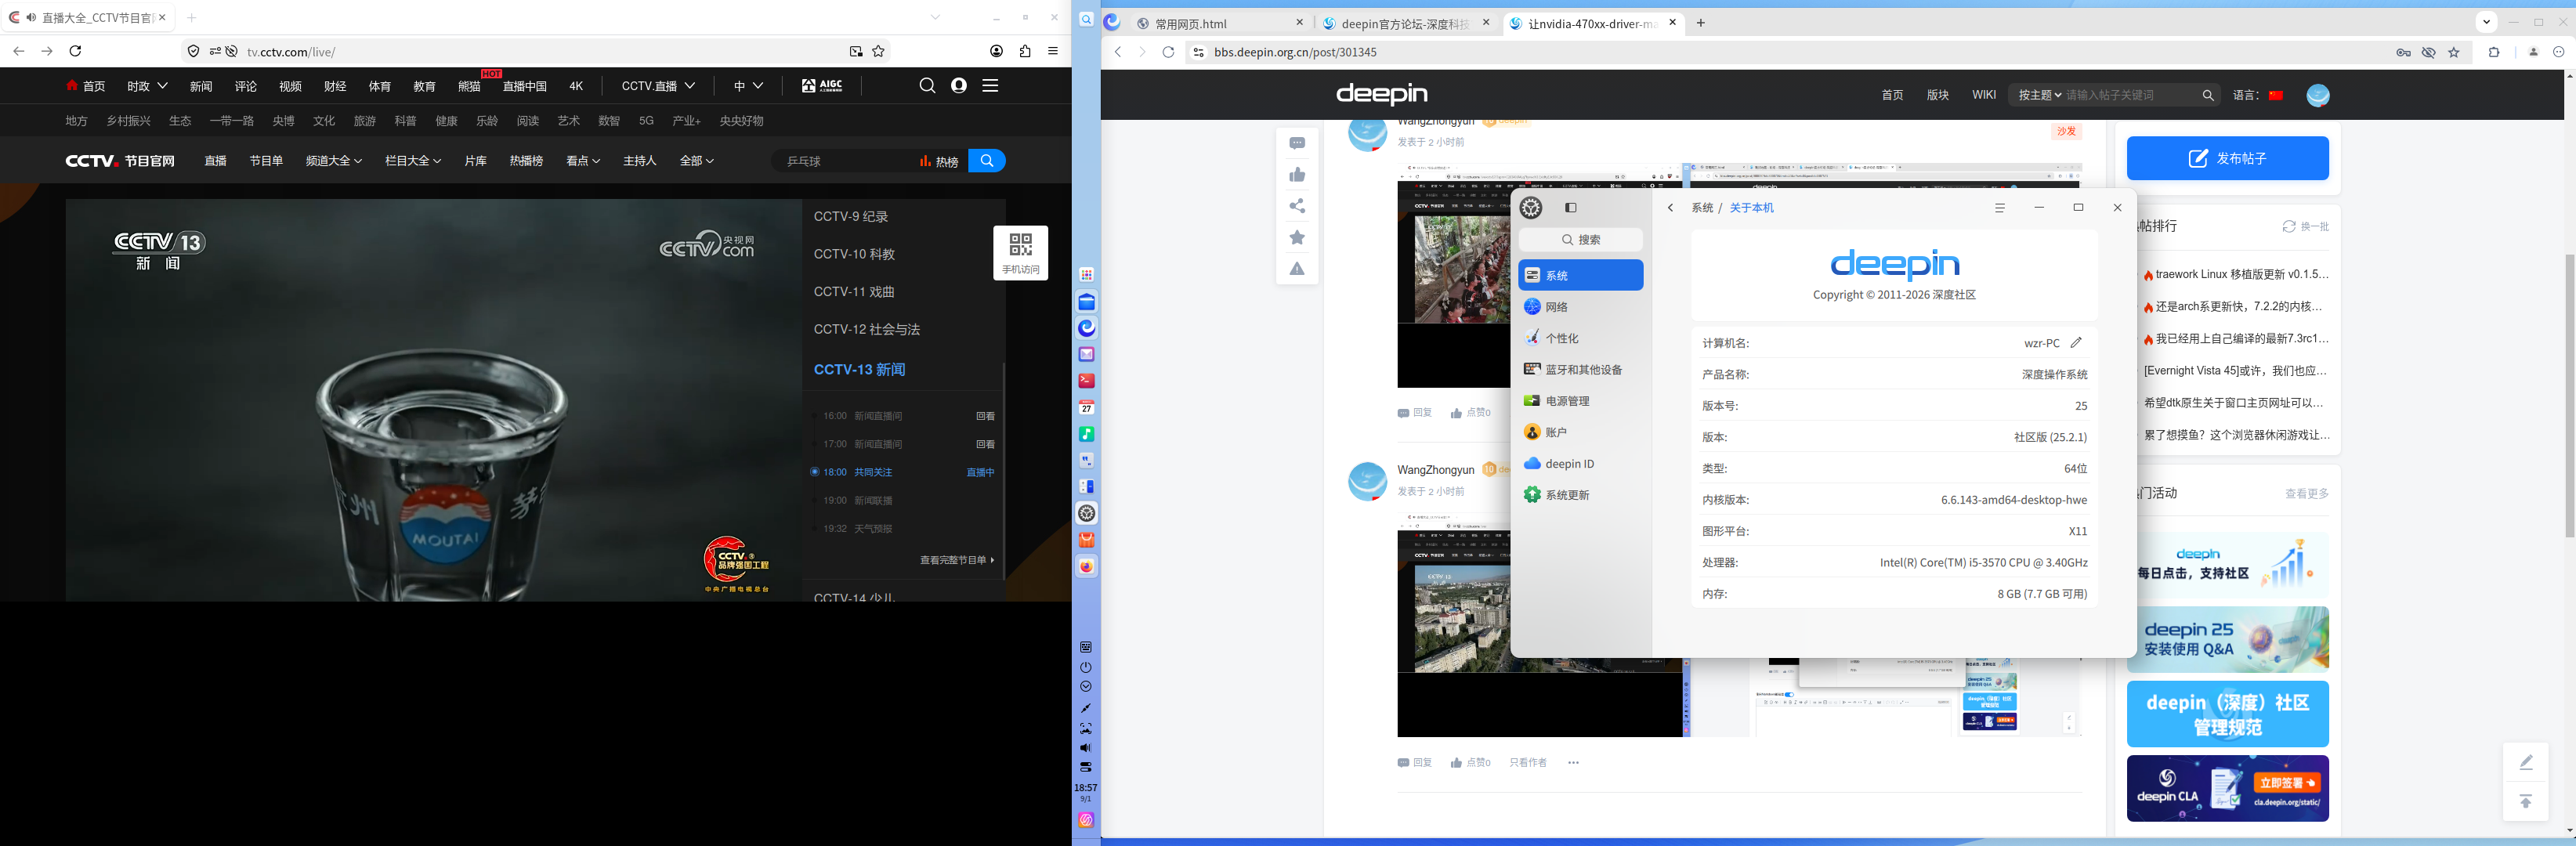Screen dimensions: 2576x846
Task: Select 个性化 in the settings sidebar
Action: pos(1581,338)
